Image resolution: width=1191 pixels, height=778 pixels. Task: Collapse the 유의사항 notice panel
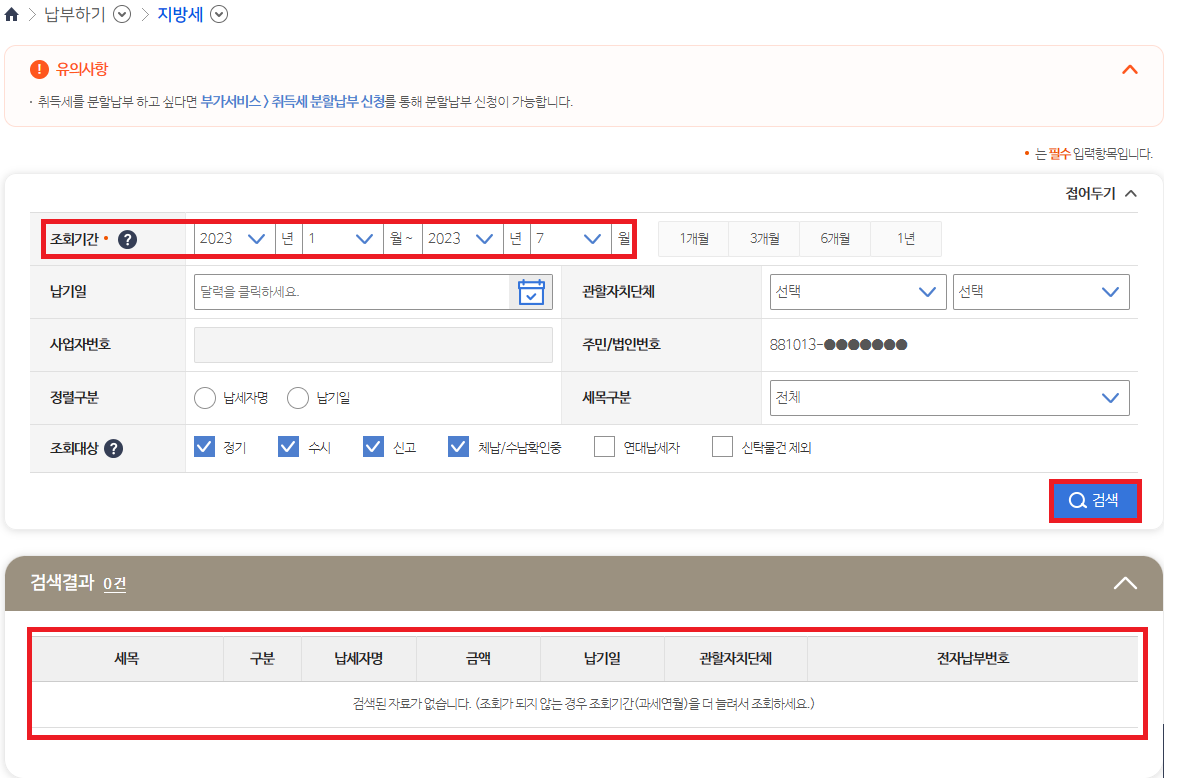point(1130,69)
